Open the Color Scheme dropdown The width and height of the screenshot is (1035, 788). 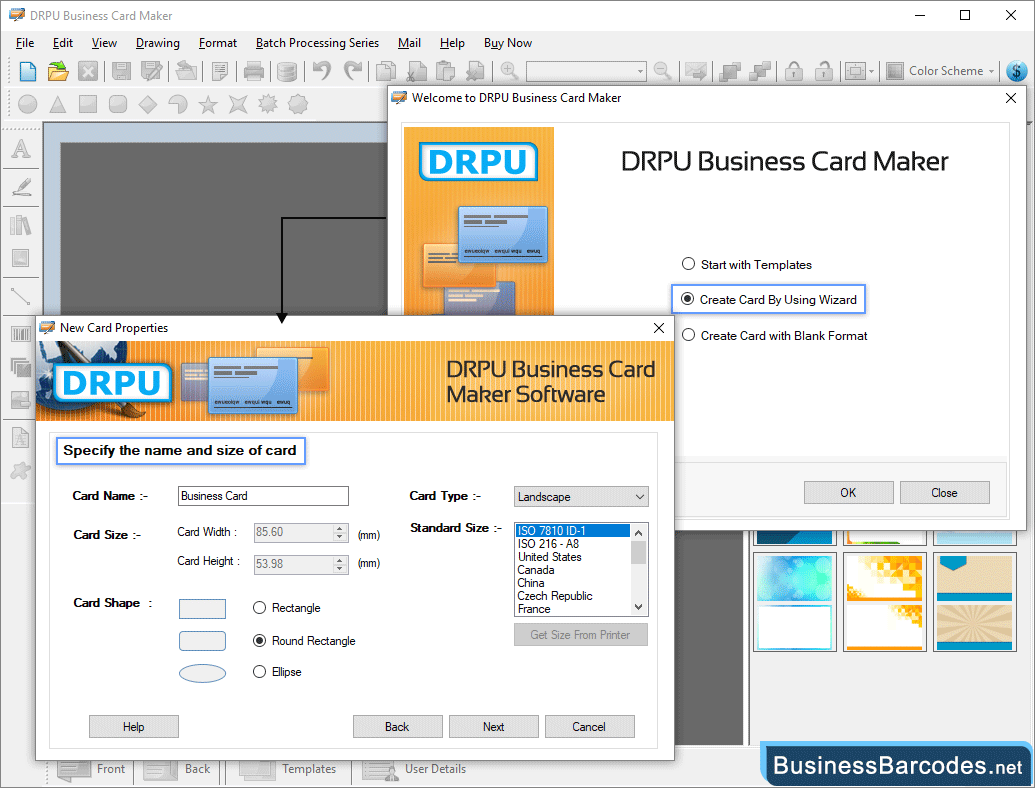pos(941,71)
